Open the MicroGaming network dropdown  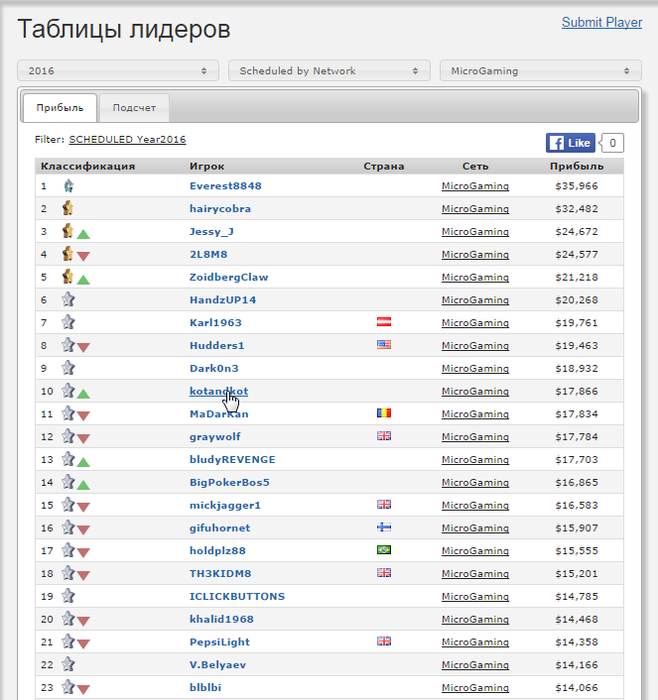540,71
